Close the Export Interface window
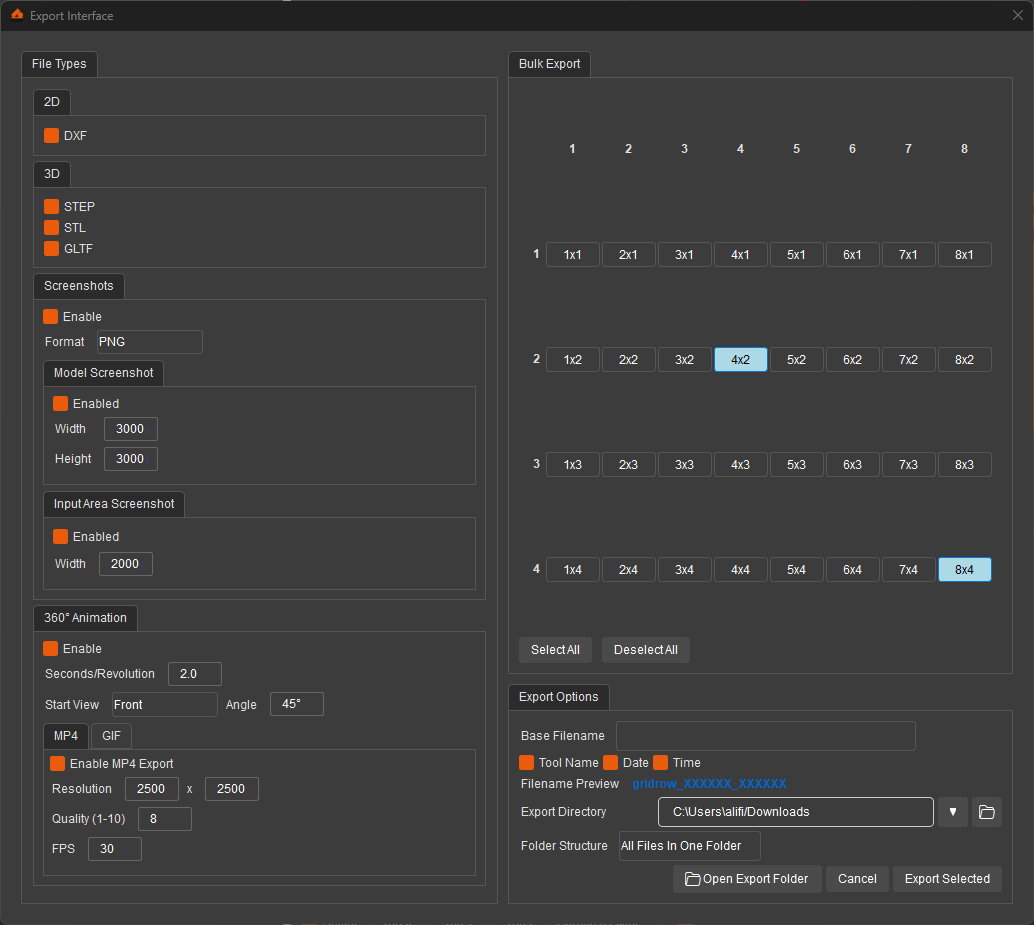The image size is (1034, 925). [x=1017, y=15]
